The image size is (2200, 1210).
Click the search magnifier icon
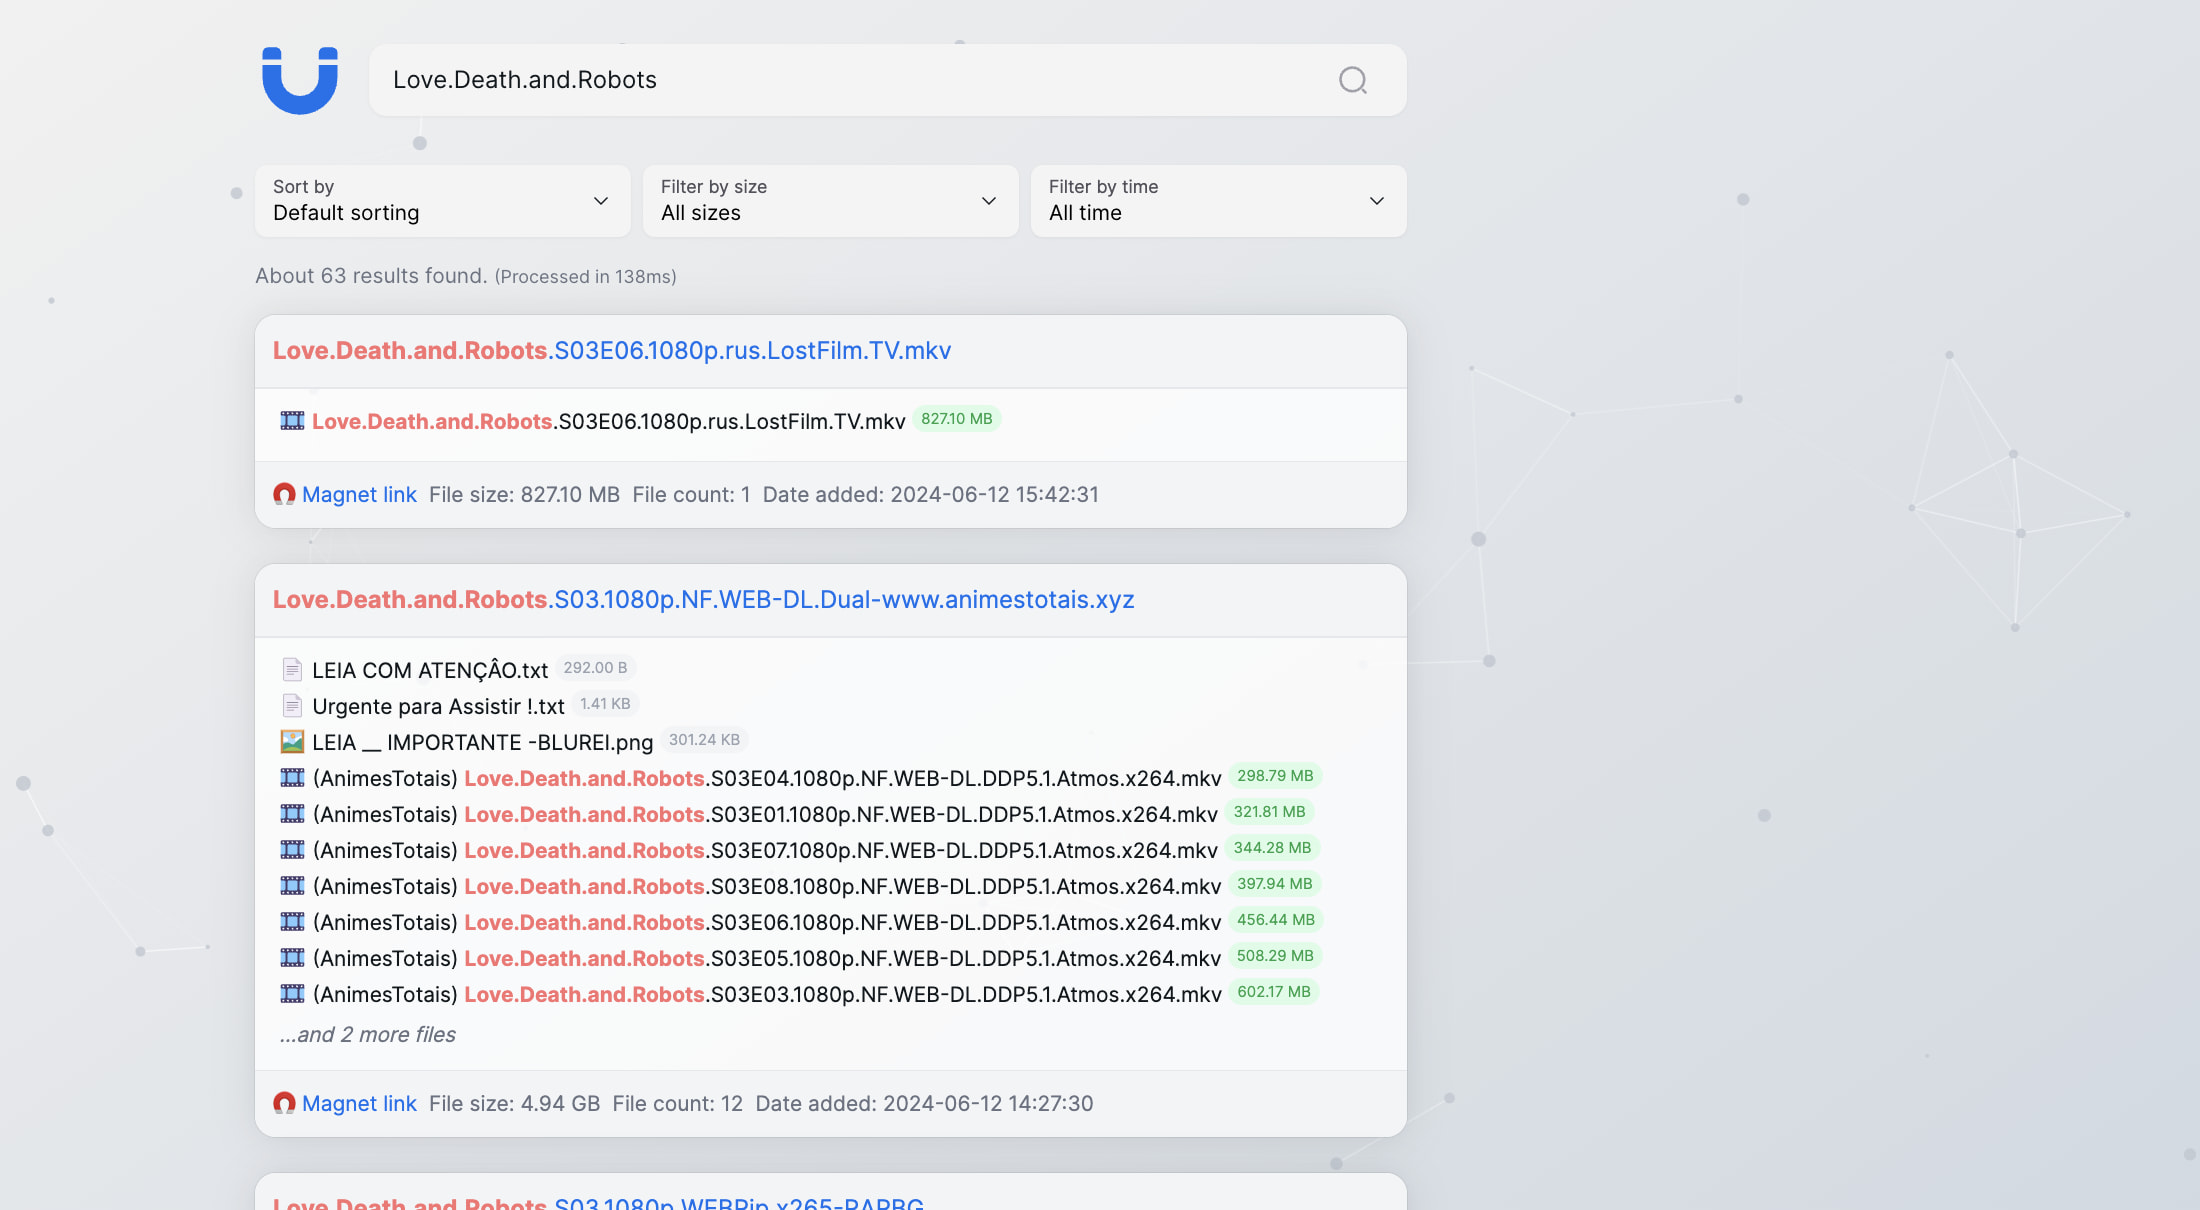pyautogui.click(x=1352, y=80)
